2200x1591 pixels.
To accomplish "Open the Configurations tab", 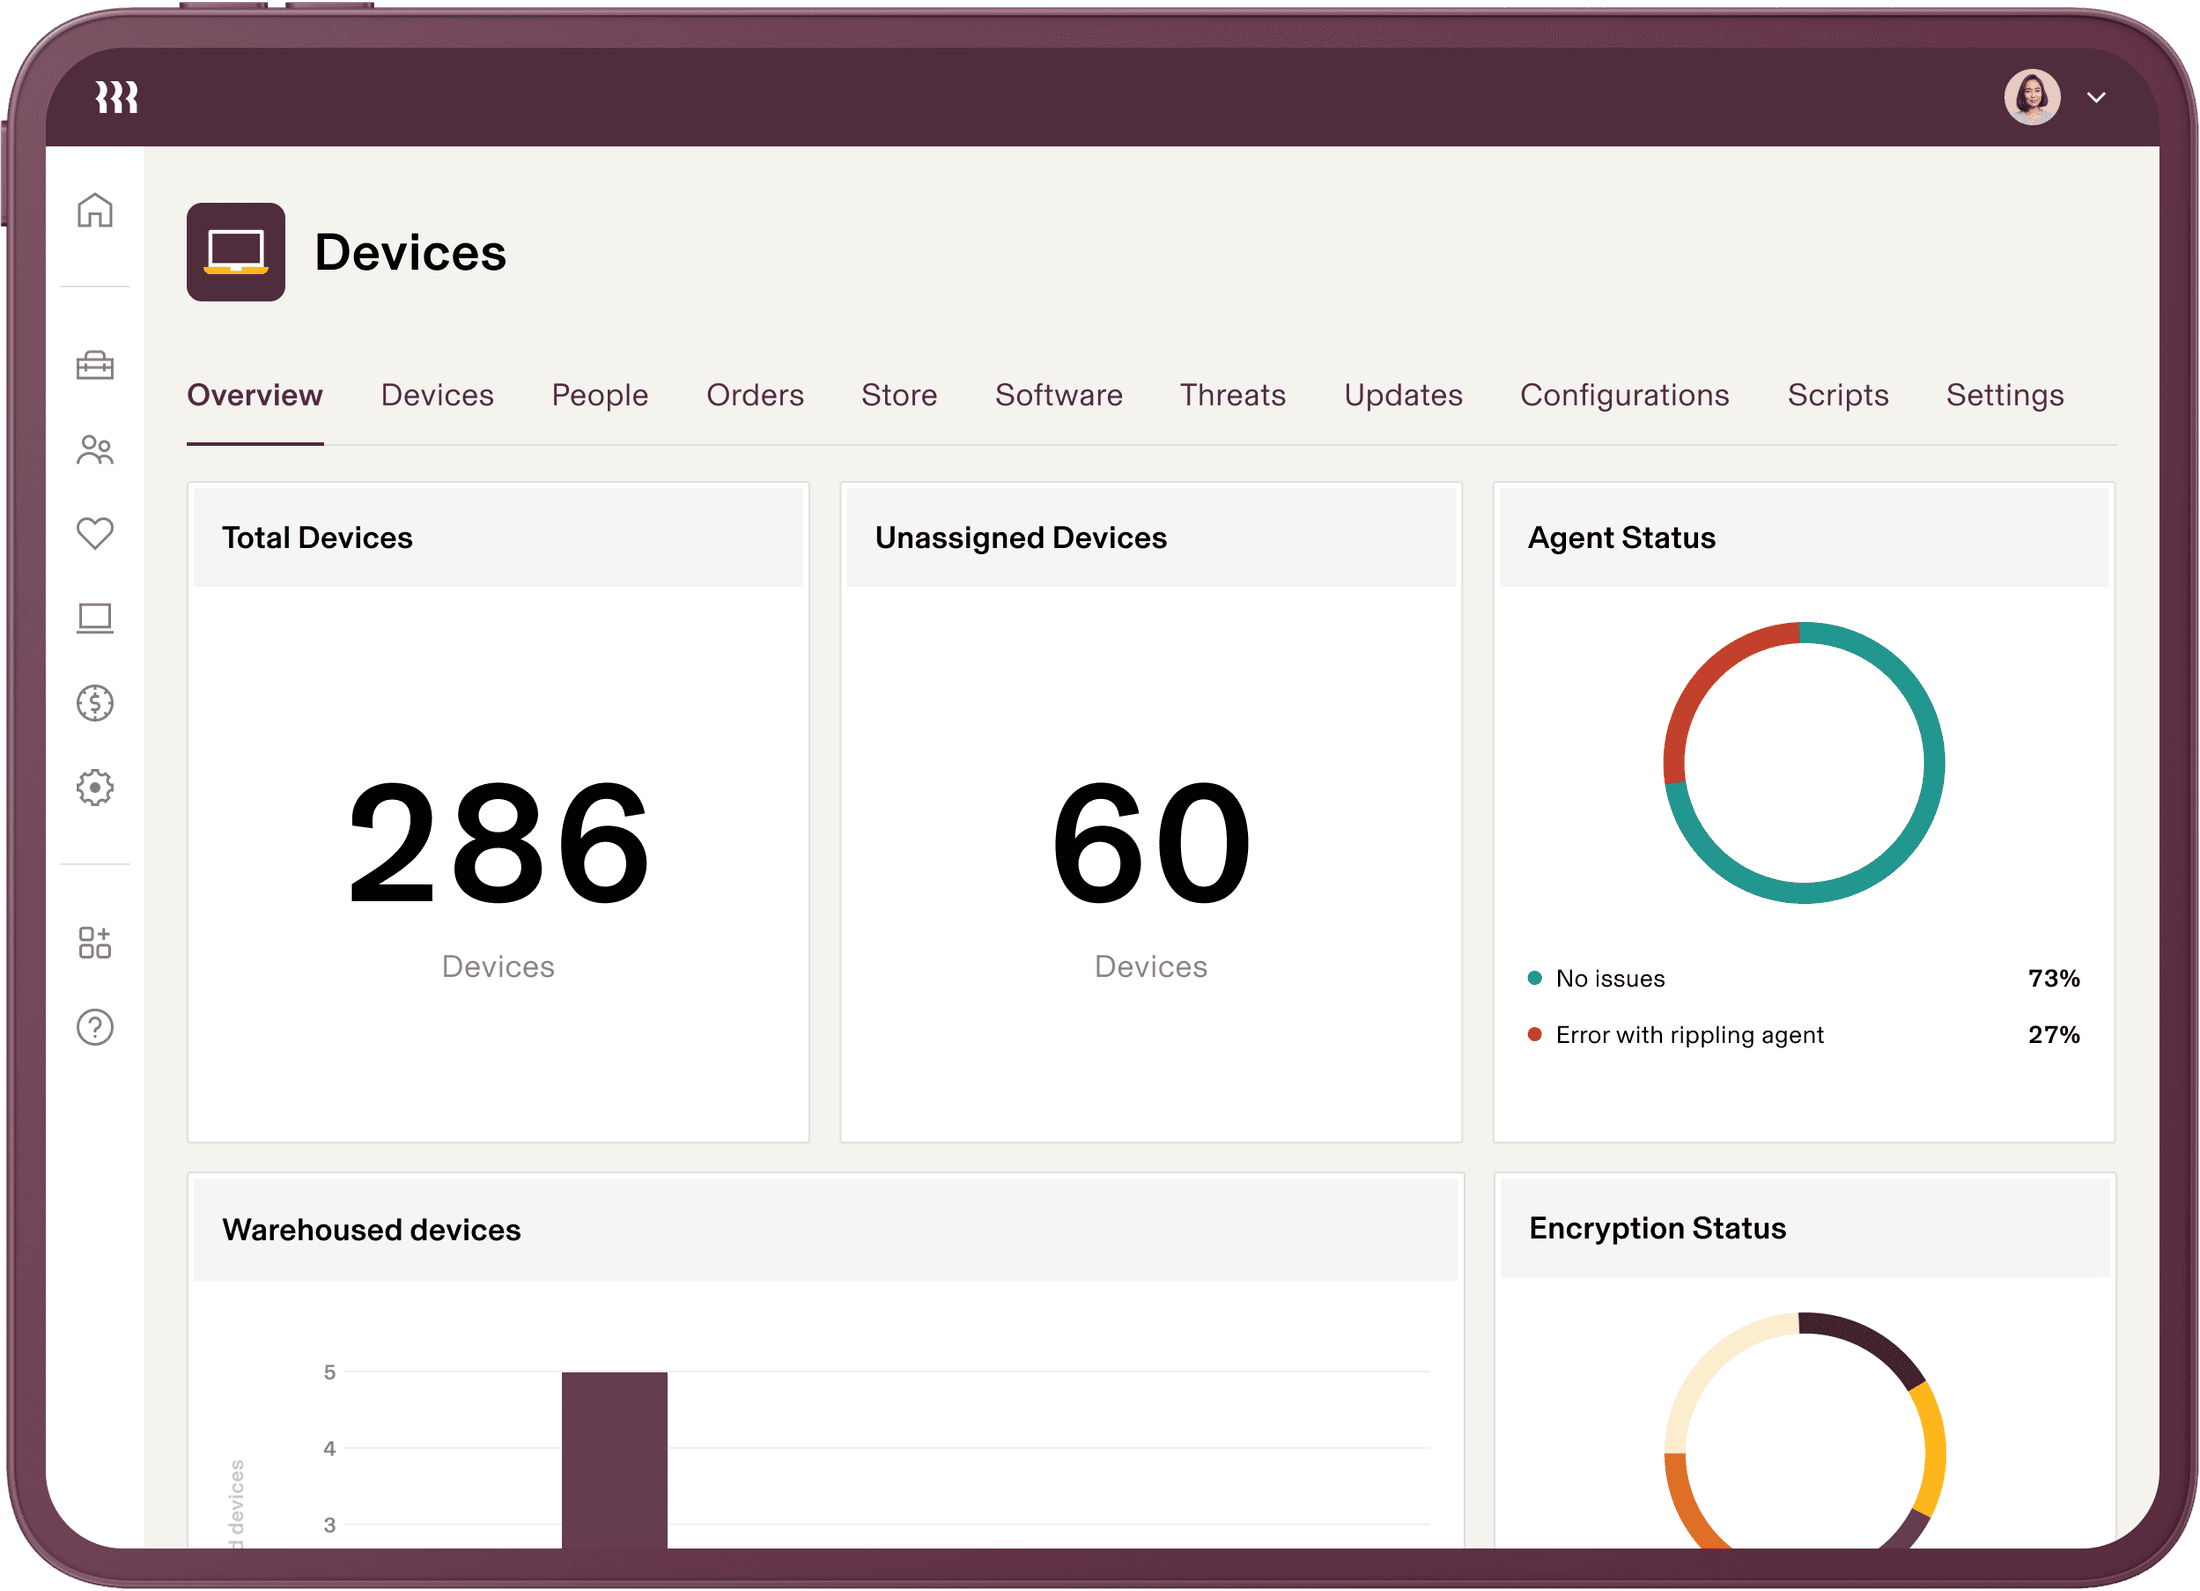I will click(1624, 395).
